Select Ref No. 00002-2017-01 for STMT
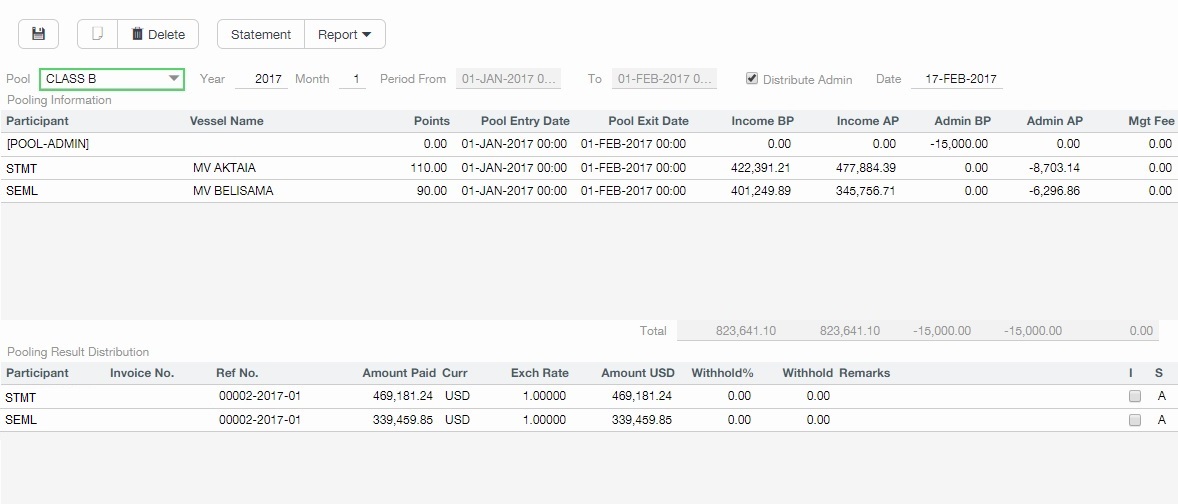1178x504 pixels. coord(260,396)
